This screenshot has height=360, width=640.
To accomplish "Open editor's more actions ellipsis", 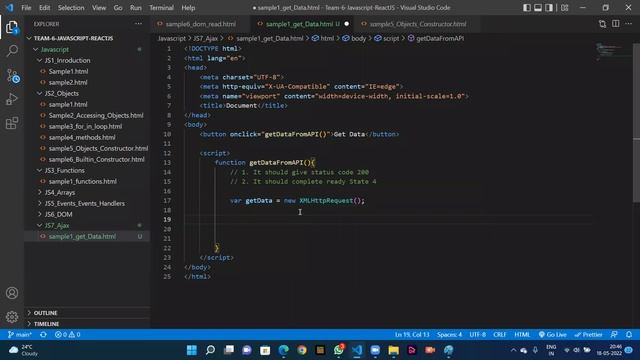I will [629, 24].
